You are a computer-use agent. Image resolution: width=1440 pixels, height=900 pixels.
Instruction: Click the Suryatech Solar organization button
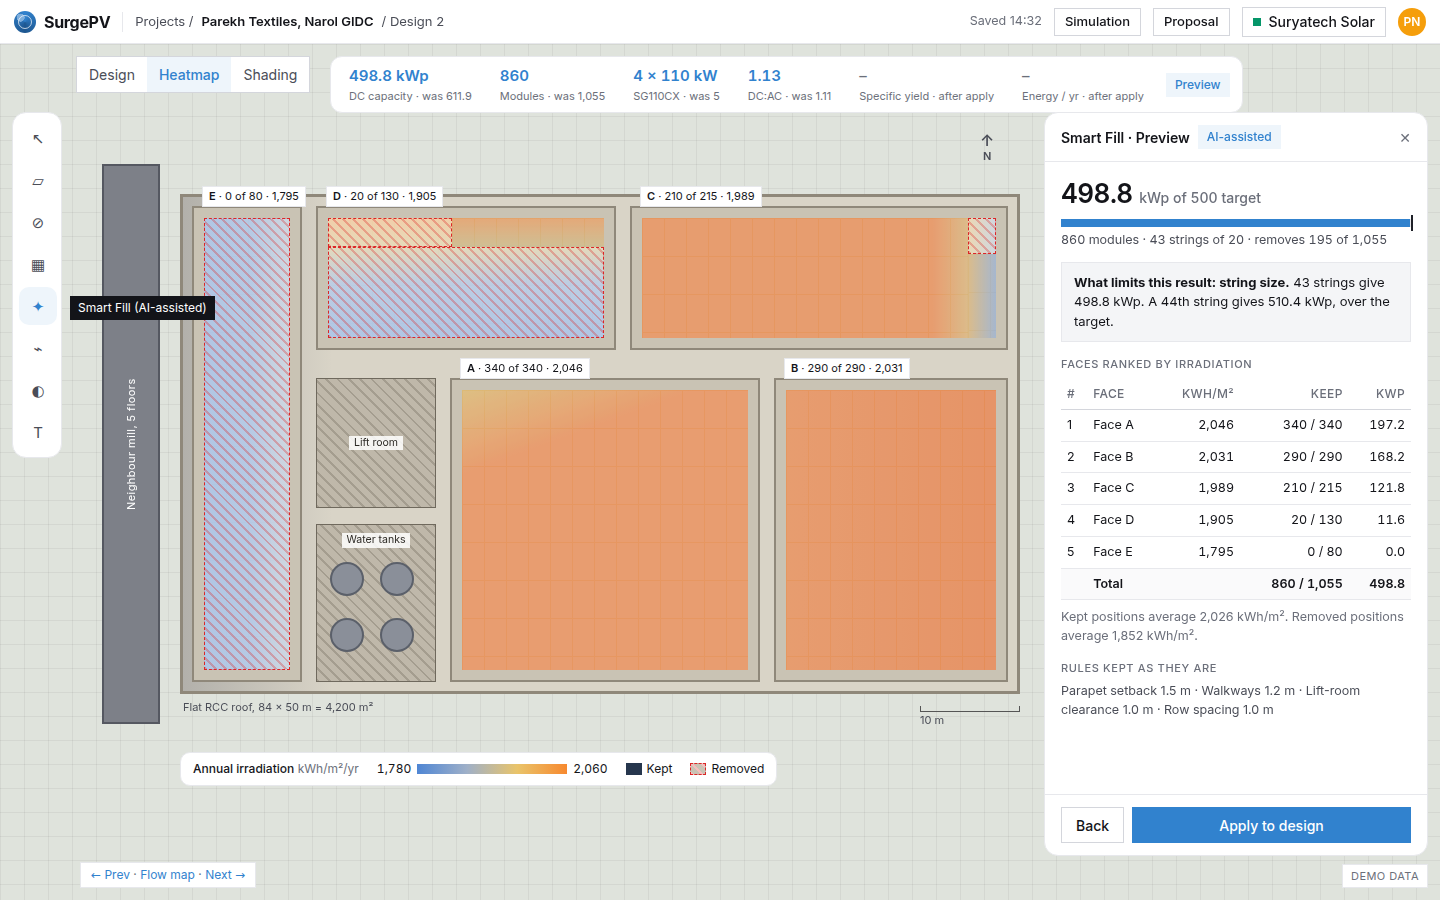[1313, 22]
